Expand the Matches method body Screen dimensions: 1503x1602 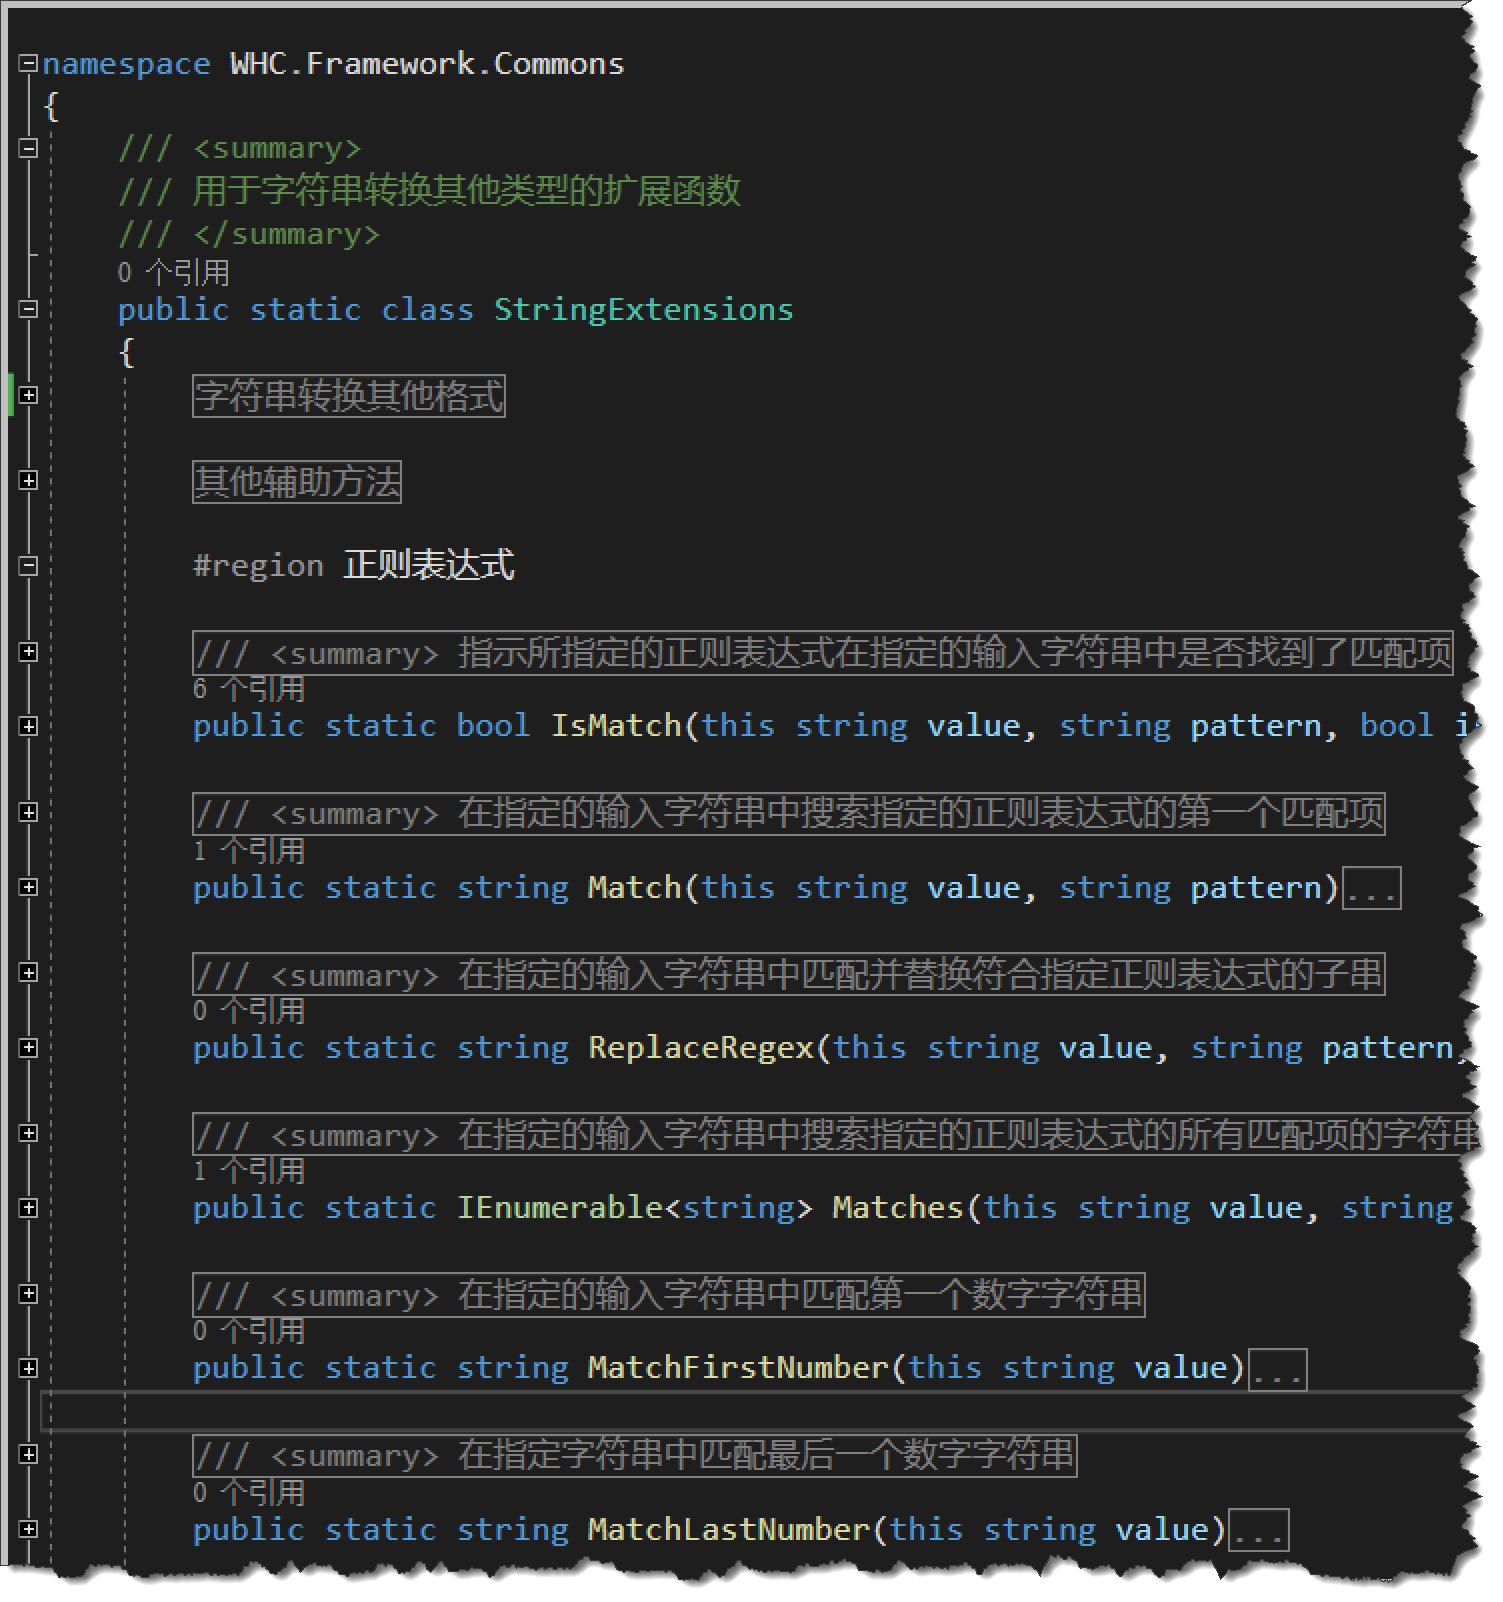tap(29, 1209)
